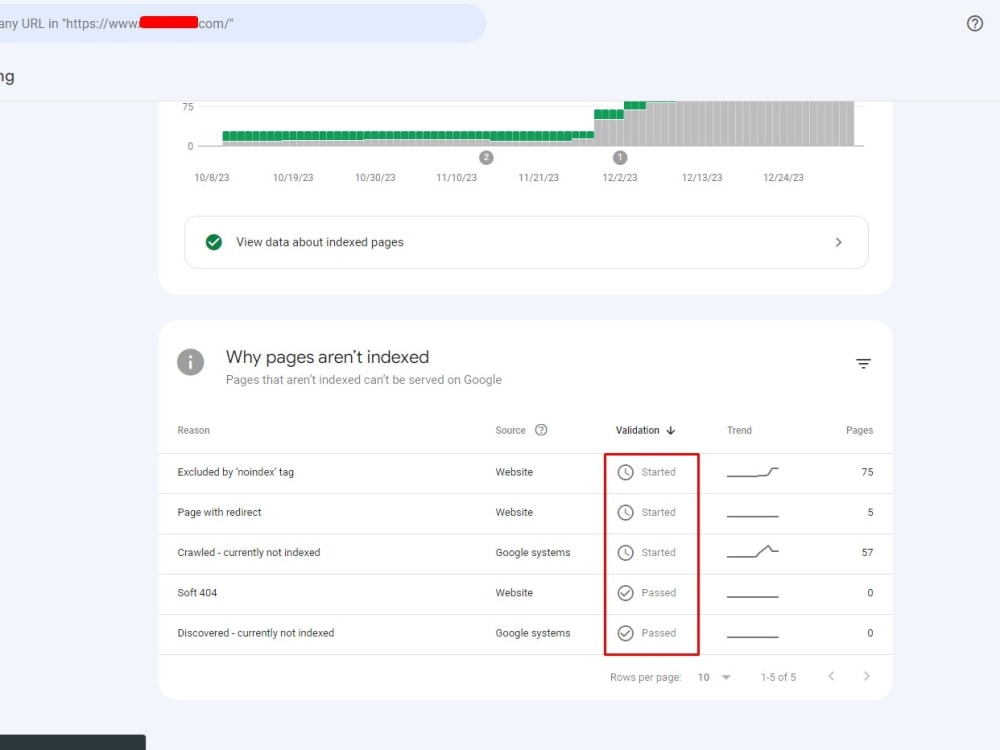This screenshot has width=1000, height=750.
Task: Open the Rows per page dropdown
Action: tap(716, 677)
